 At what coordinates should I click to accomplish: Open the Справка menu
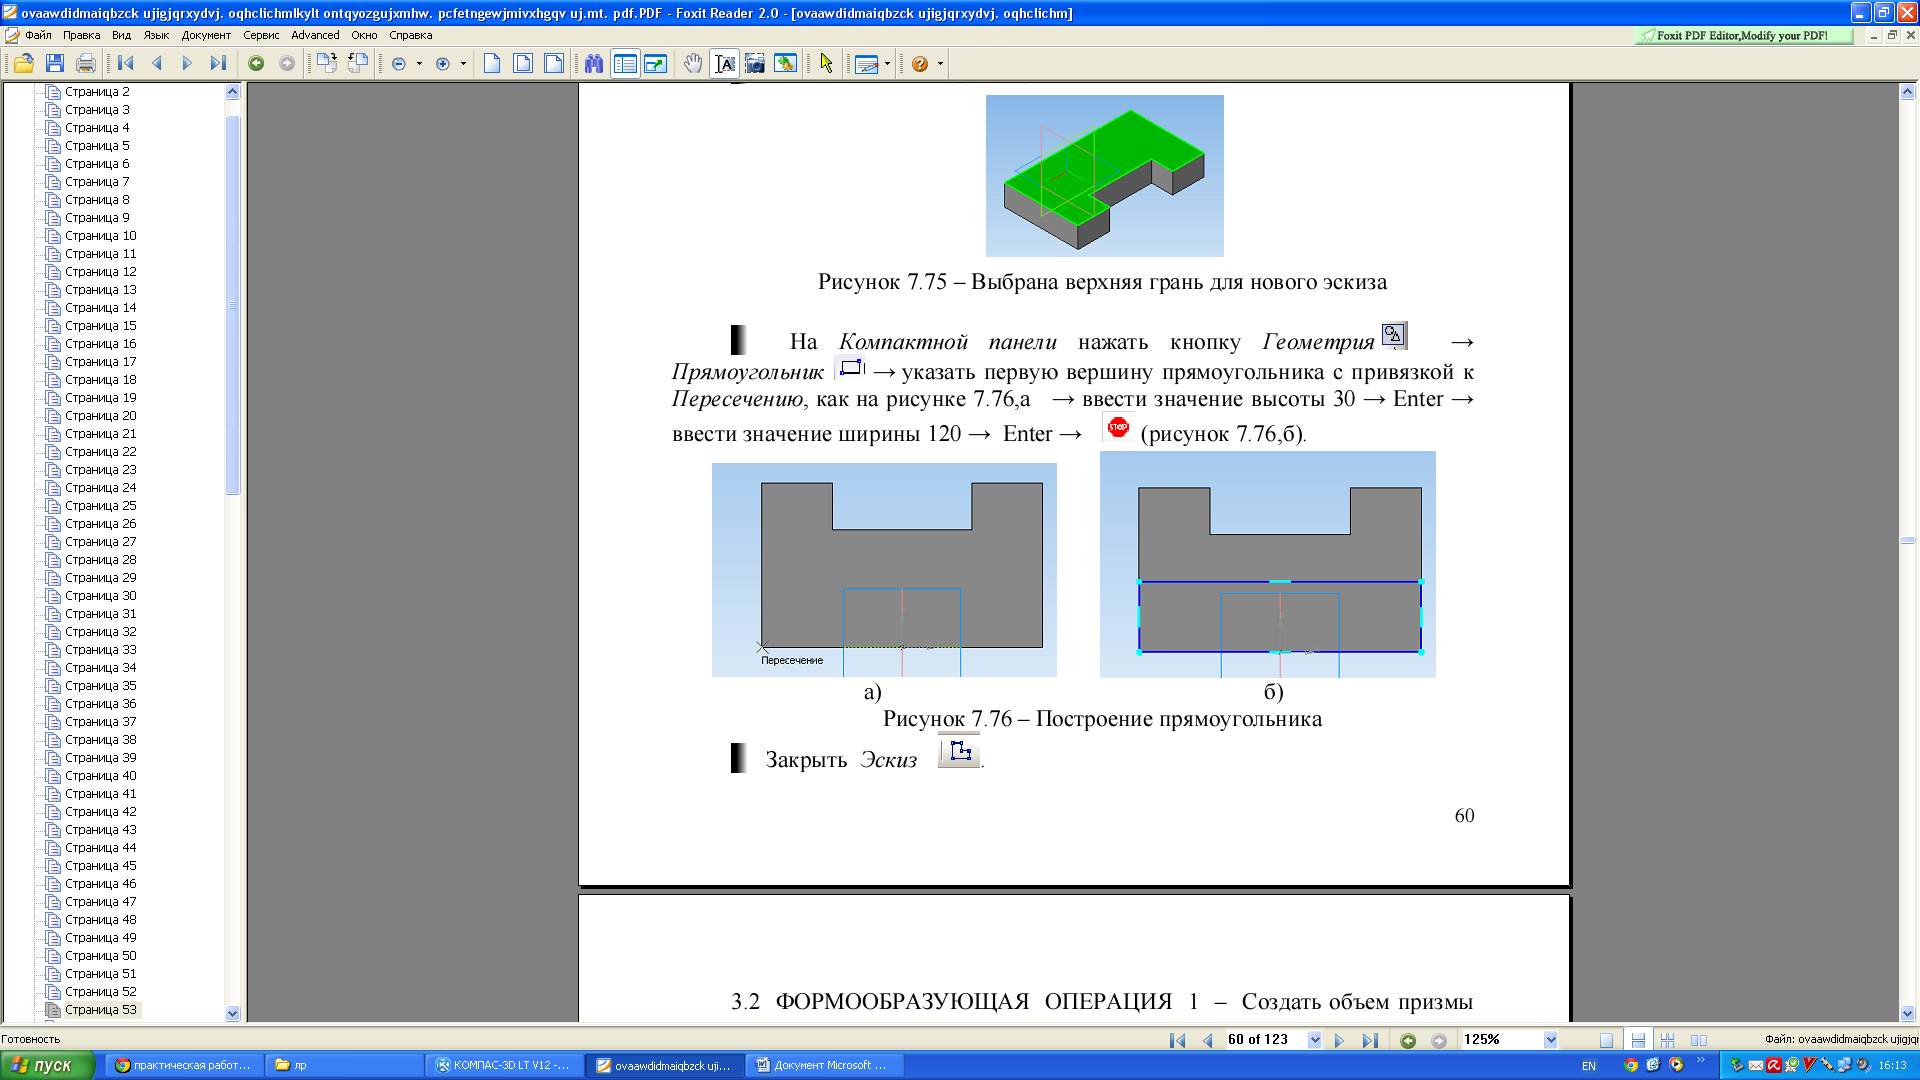410,35
